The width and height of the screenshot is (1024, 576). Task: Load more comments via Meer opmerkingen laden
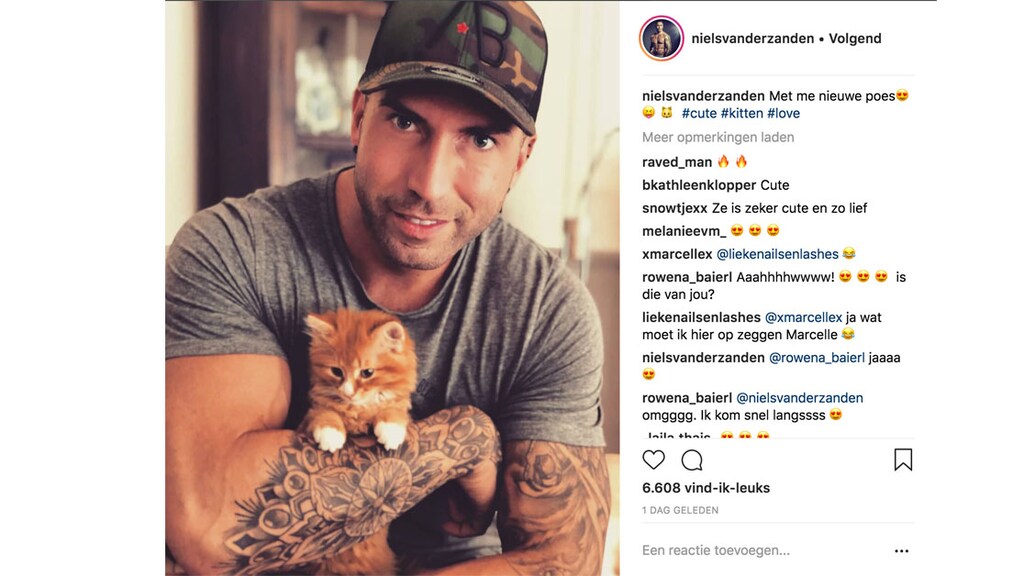tap(718, 137)
